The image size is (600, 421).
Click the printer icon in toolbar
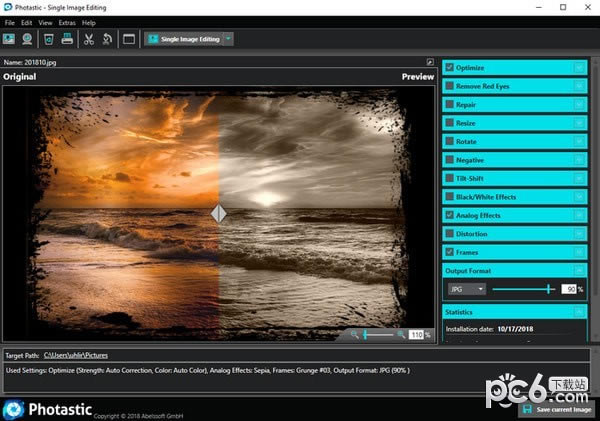click(67, 39)
